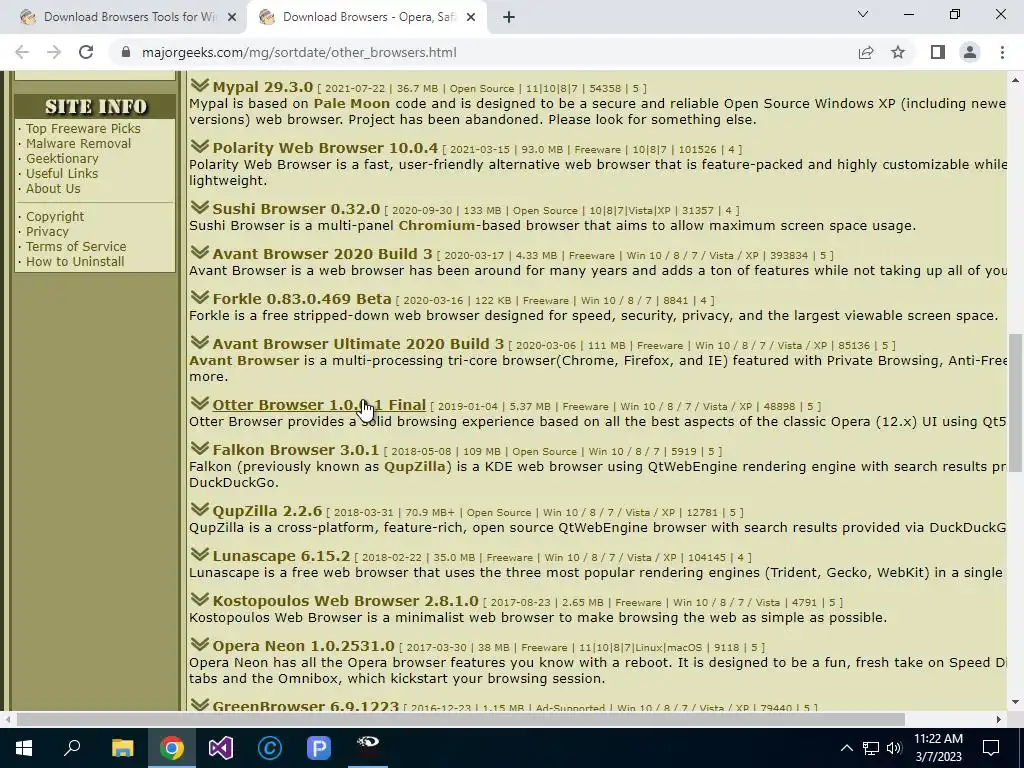
Task: Open Chrome side panel icon
Action: pyautogui.click(x=938, y=52)
